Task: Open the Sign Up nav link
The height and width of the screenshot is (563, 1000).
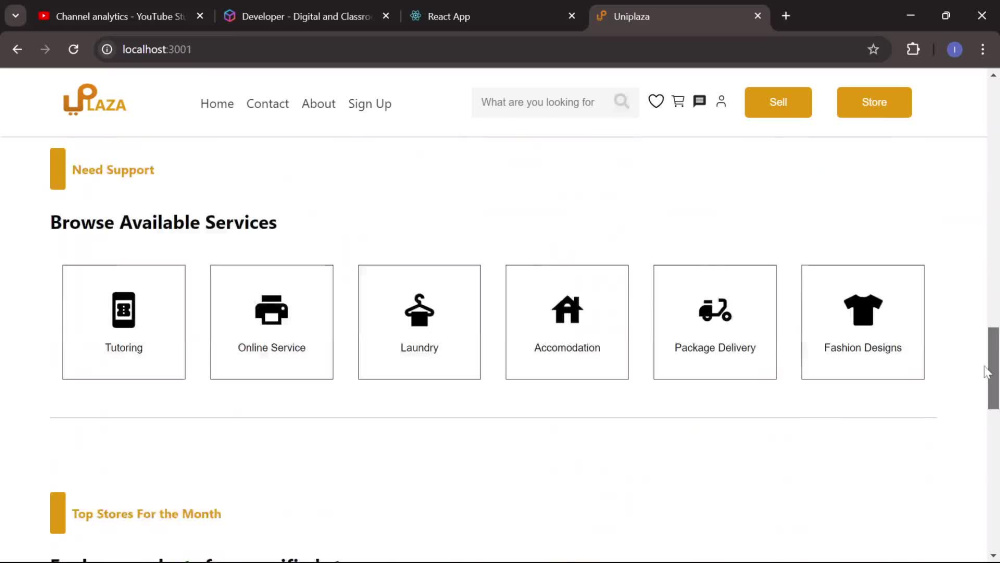Action: 370,103
